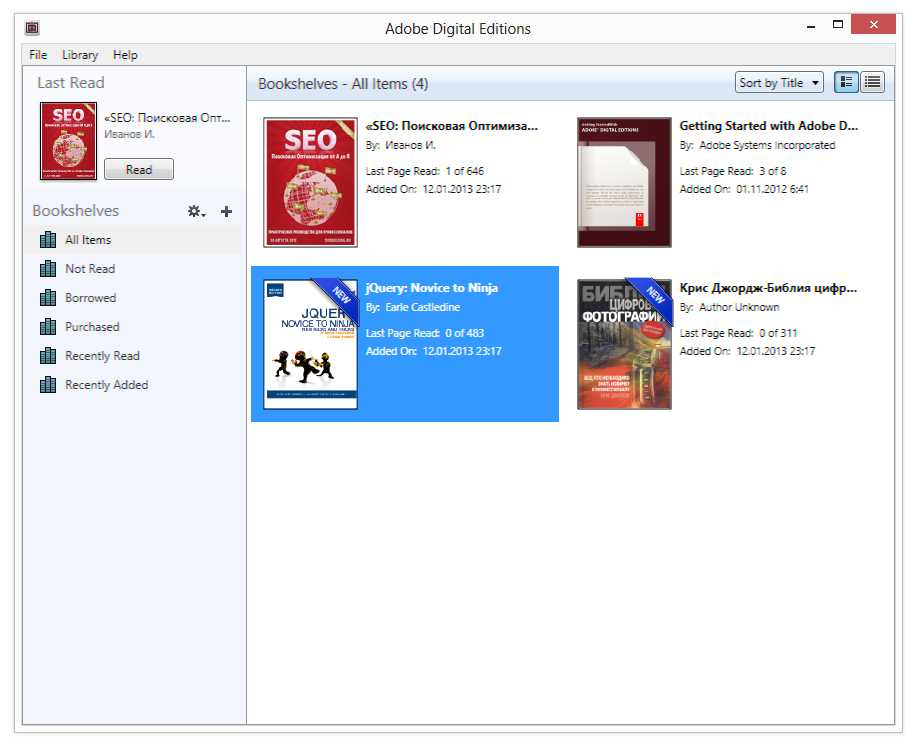Click the Recently Read bookshelf icon
The width and height of the screenshot is (920, 749).
pos(48,355)
